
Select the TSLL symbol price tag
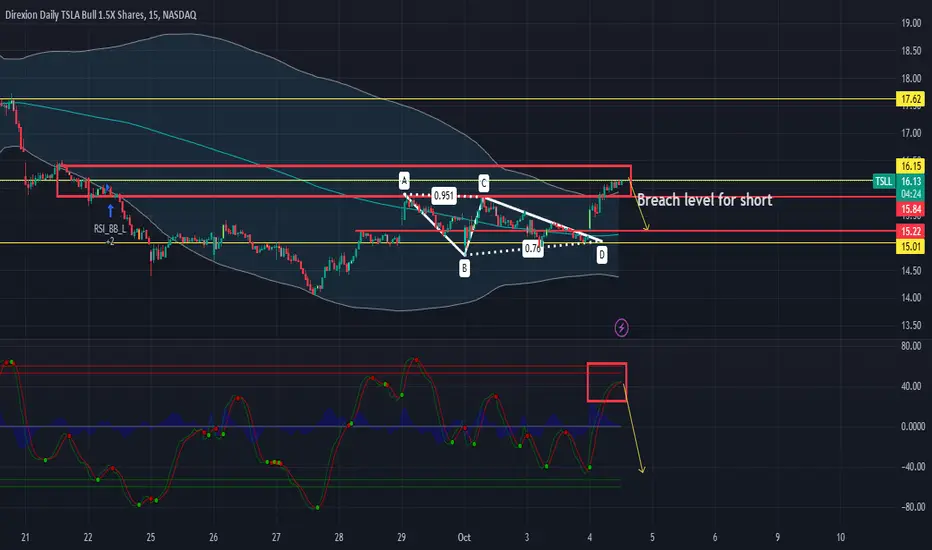point(883,181)
